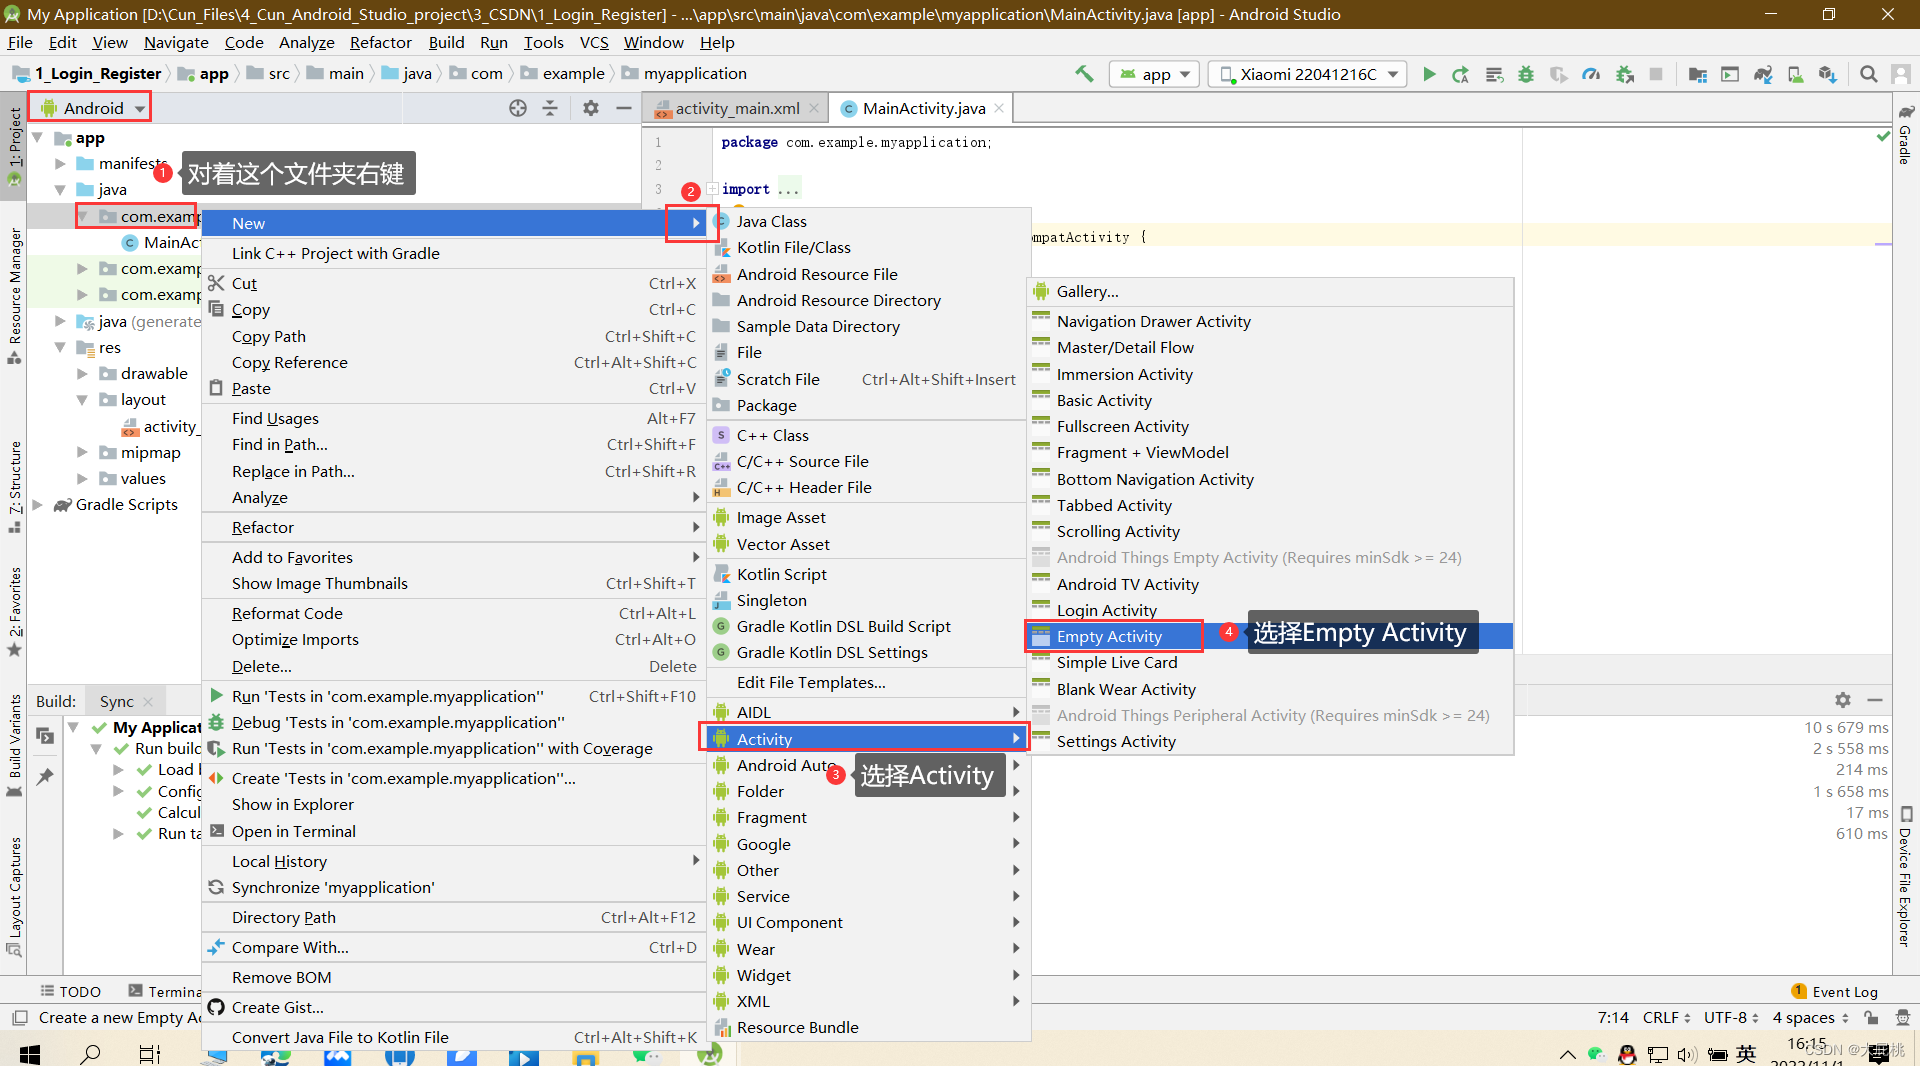Screen dimensions: 1920x1066
Task: Click Apply Changes and Restart Activity icon
Action: 1460,74
